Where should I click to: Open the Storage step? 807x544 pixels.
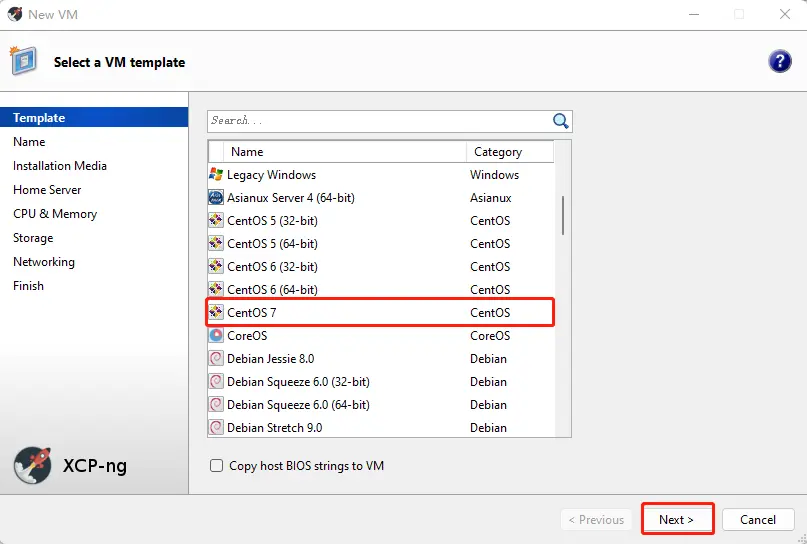point(33,238)
